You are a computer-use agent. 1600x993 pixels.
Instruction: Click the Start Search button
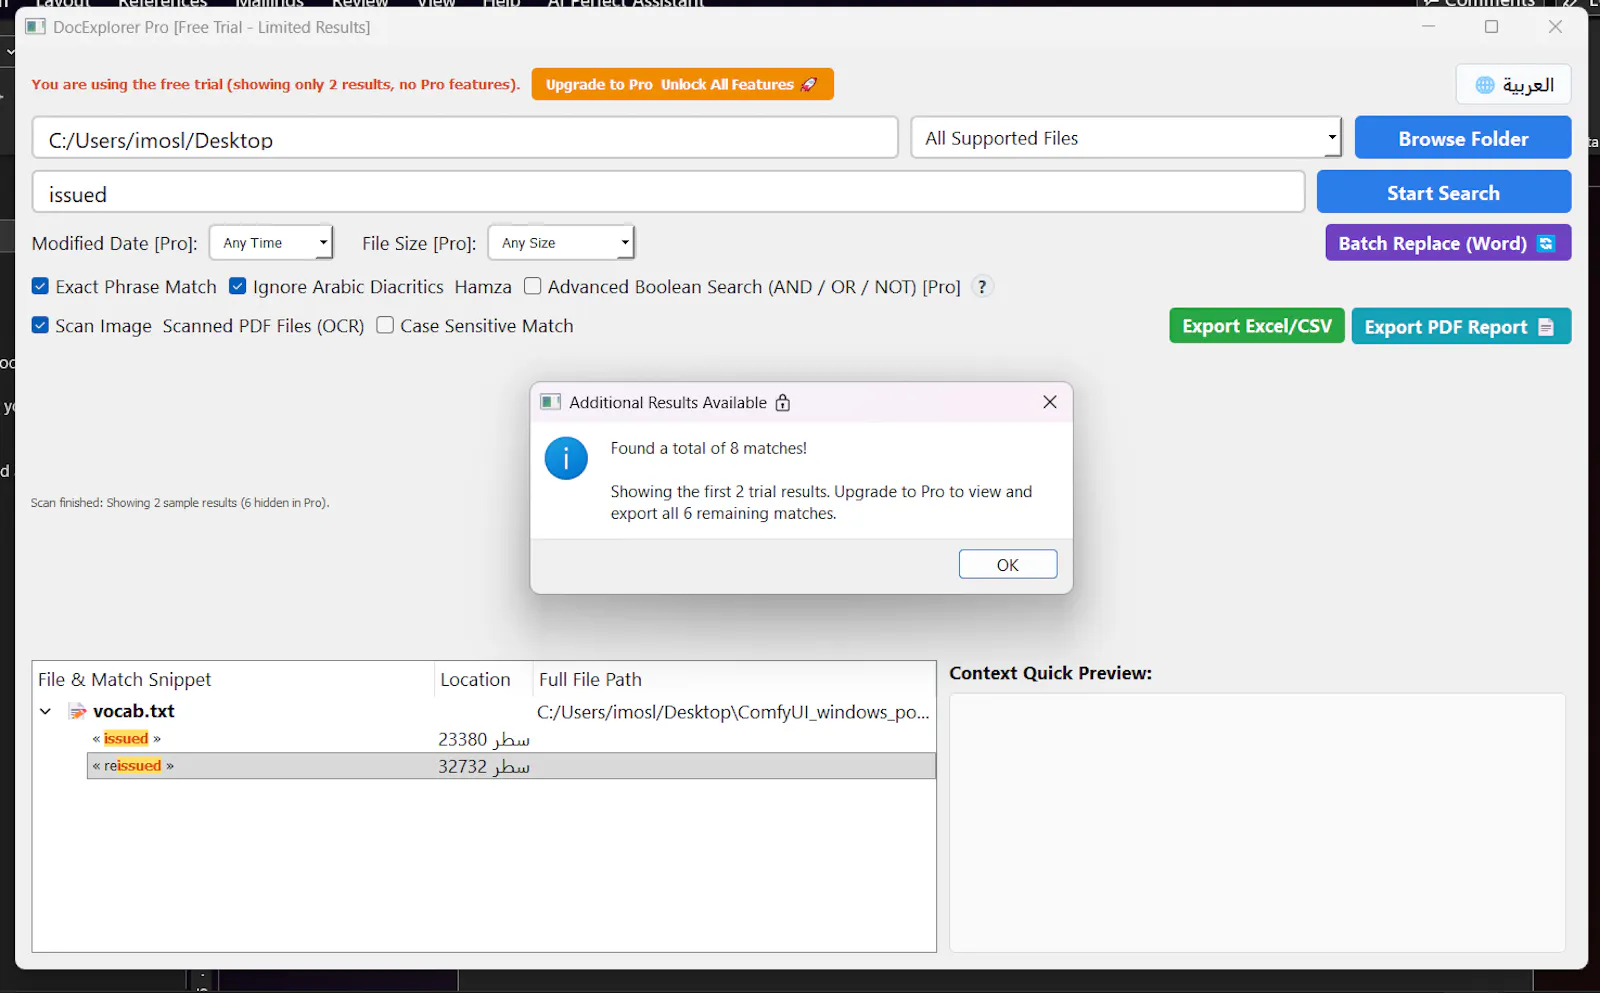(x=1444, y=192)
